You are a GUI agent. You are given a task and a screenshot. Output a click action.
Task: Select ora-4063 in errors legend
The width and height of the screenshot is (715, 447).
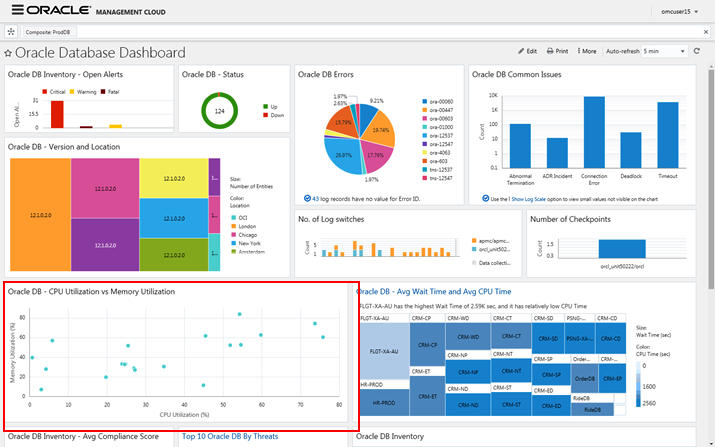(436, 153)
